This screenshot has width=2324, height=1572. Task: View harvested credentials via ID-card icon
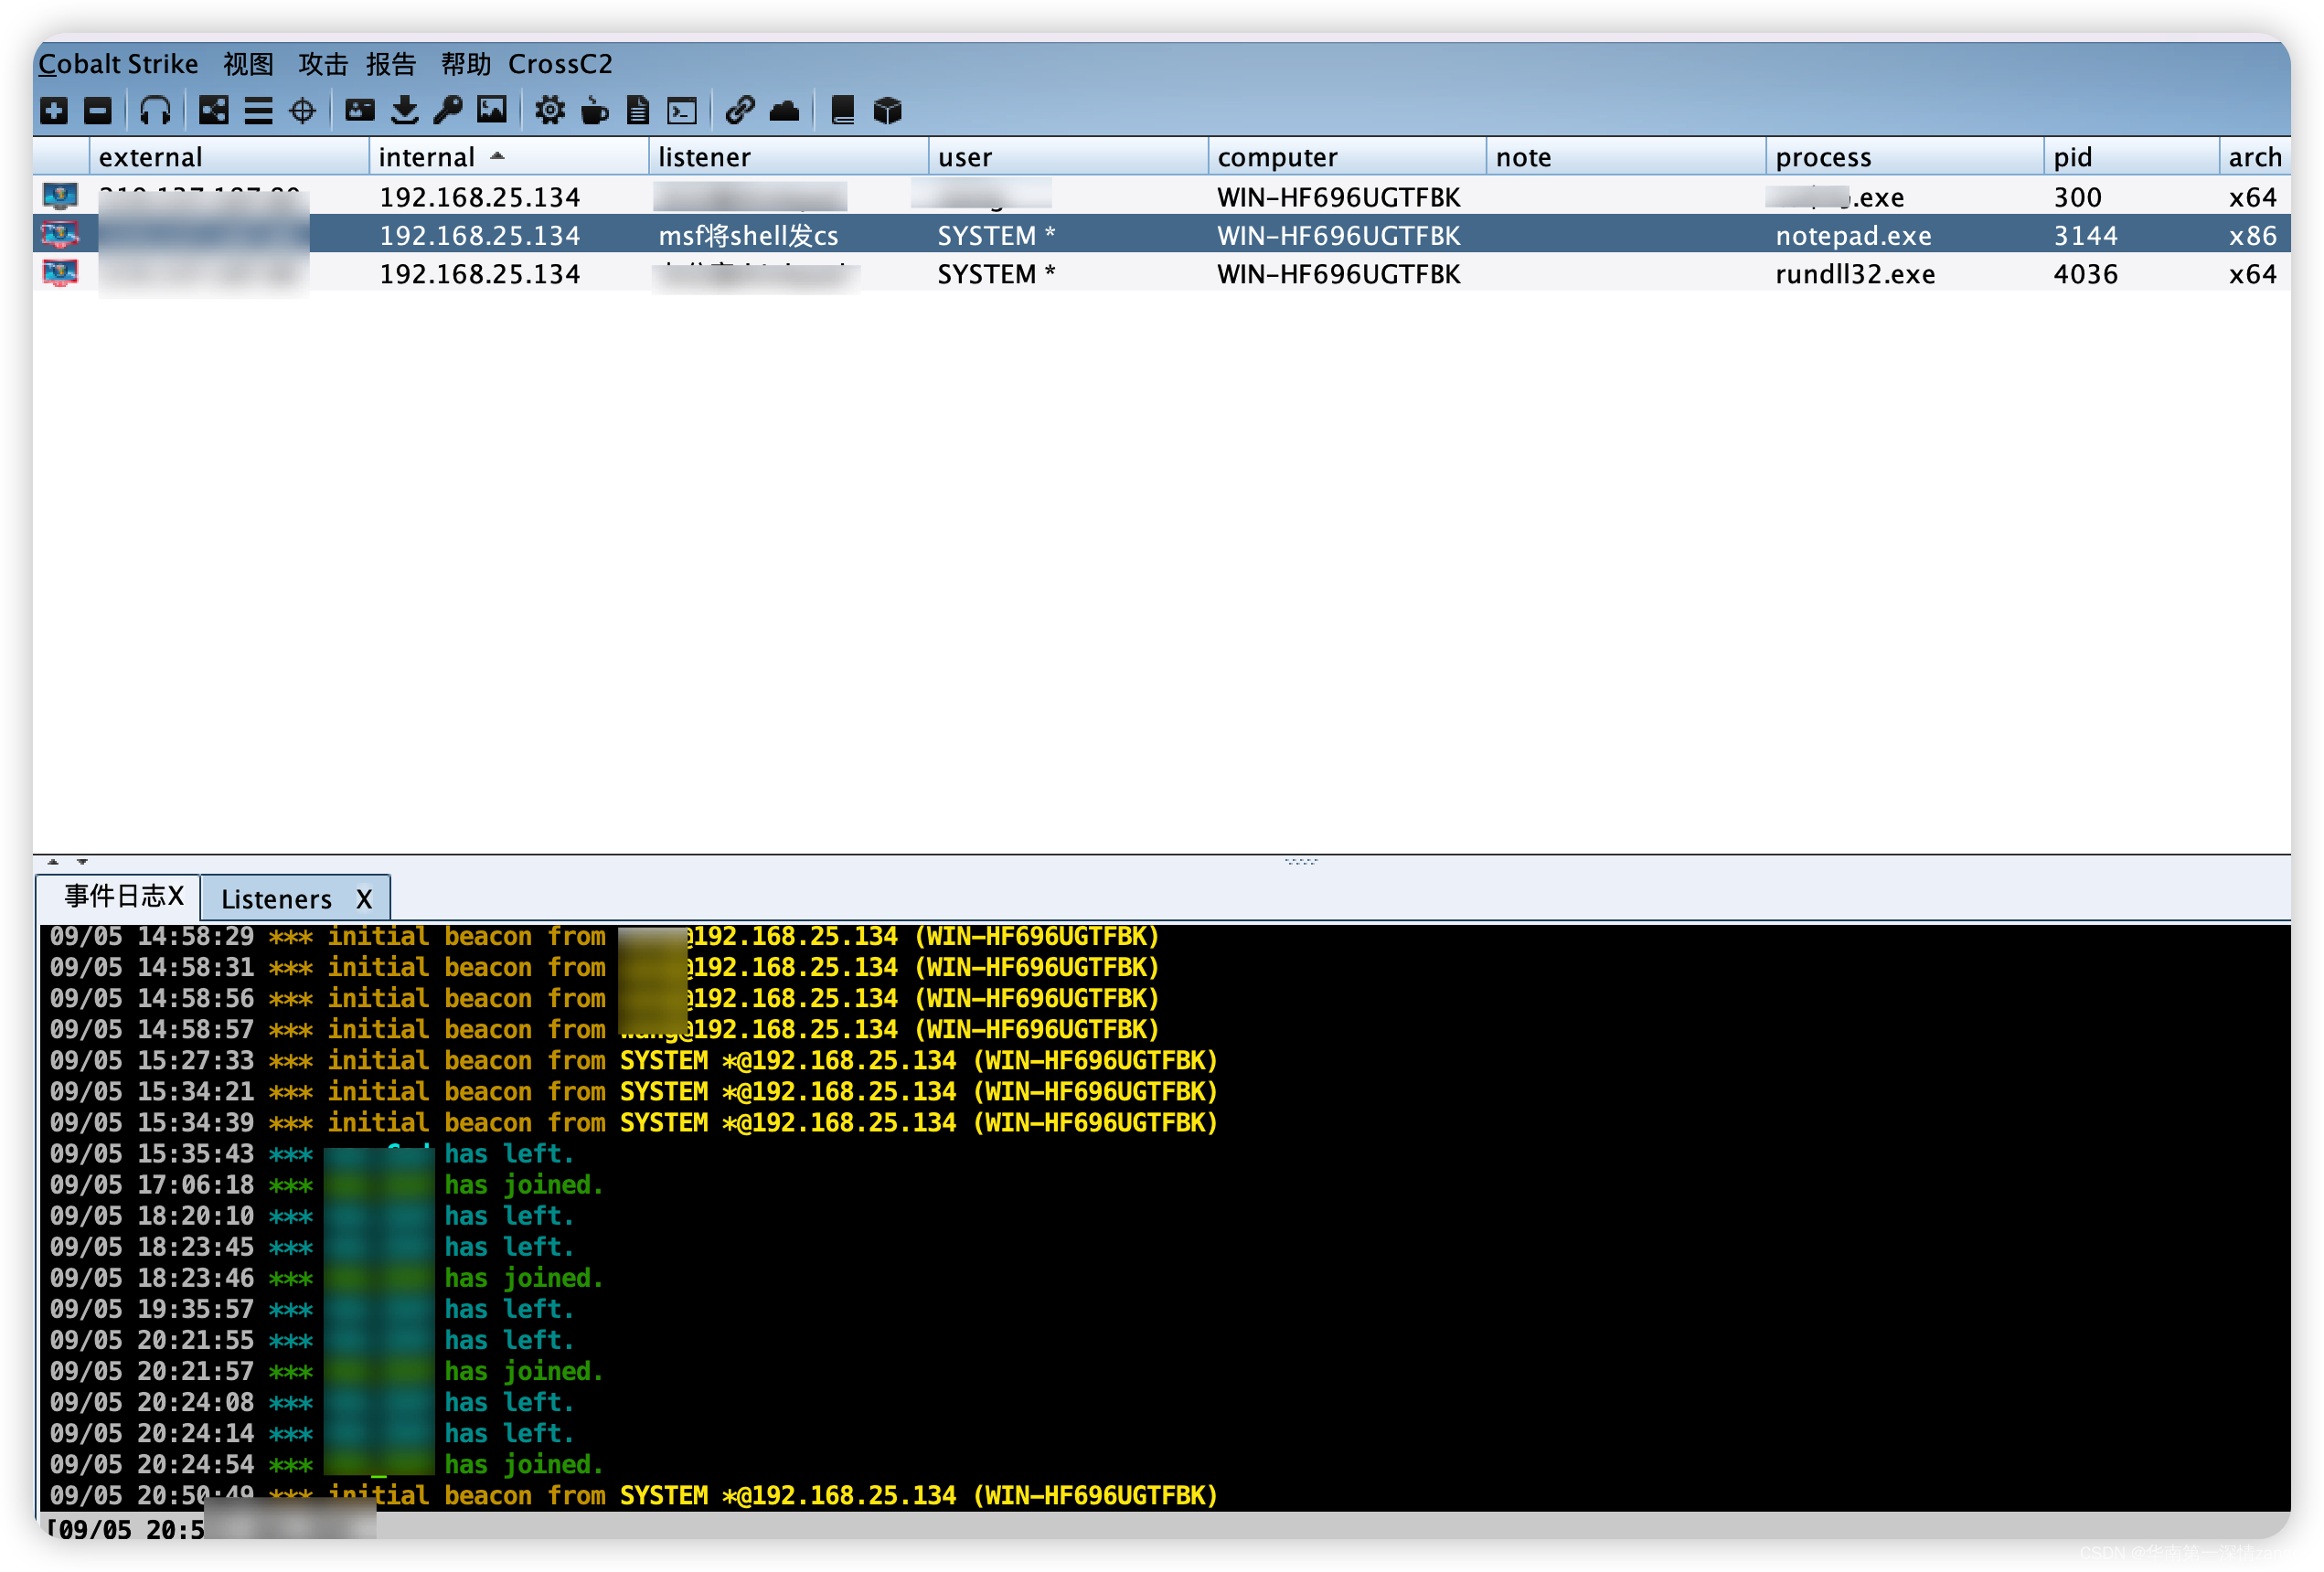[359, 110]
